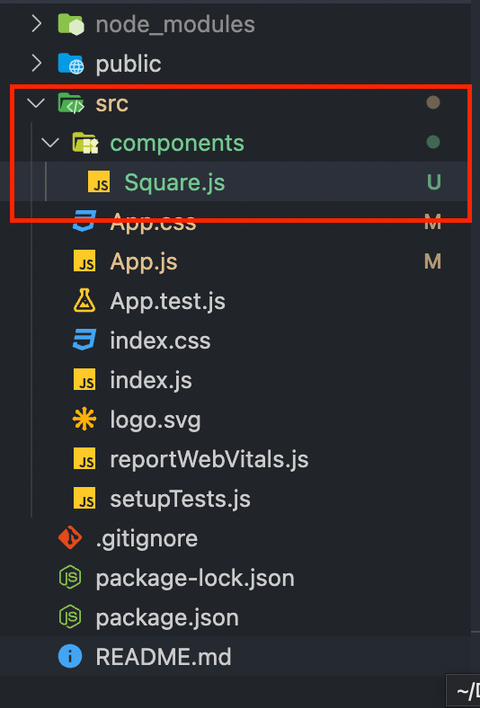Expand the public folder chevron
This screenshot has width=480, height=708.
point(36,64)
